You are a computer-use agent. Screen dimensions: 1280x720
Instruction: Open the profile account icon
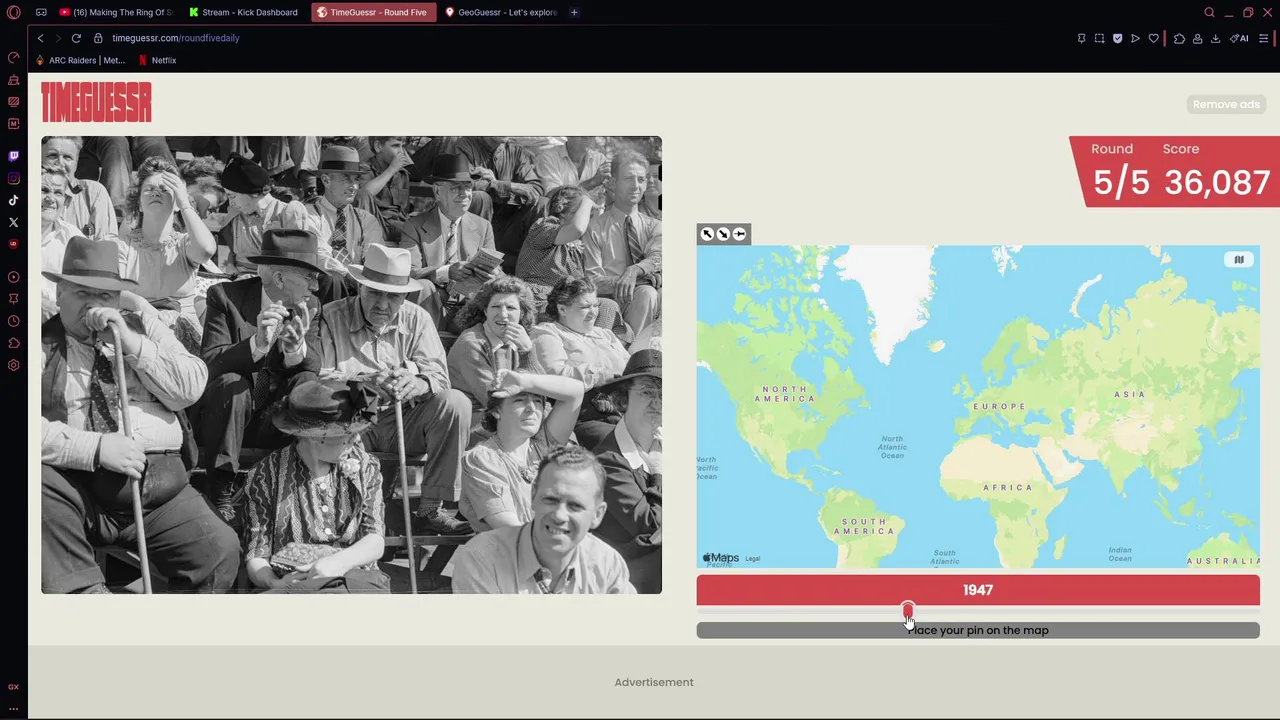coord(1197,38)
